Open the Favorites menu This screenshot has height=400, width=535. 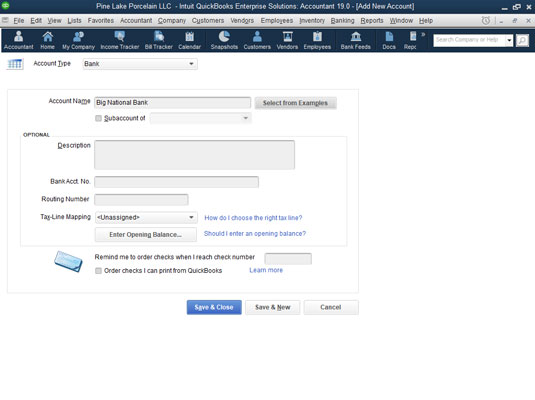[101, 20]
